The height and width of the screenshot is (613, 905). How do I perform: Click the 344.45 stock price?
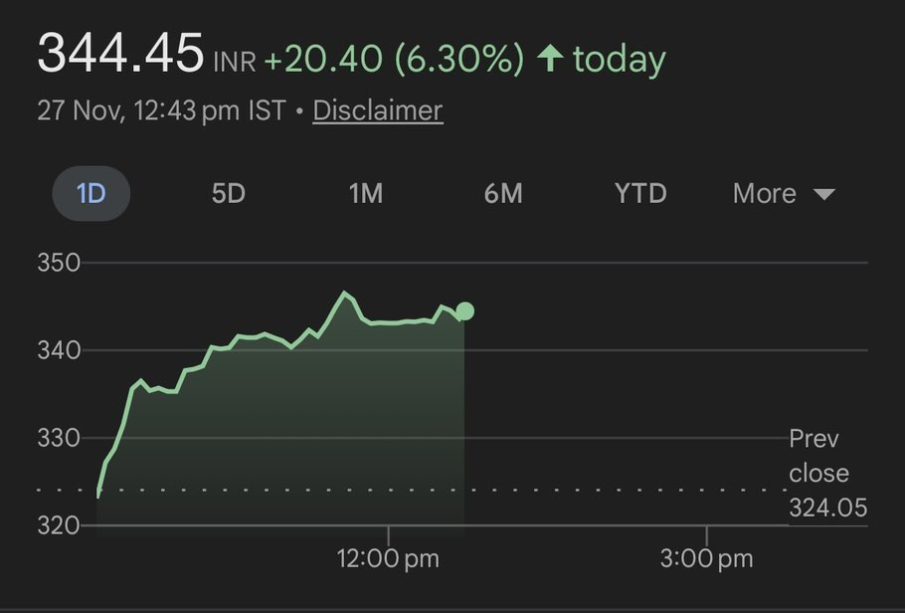pos(120,54)
